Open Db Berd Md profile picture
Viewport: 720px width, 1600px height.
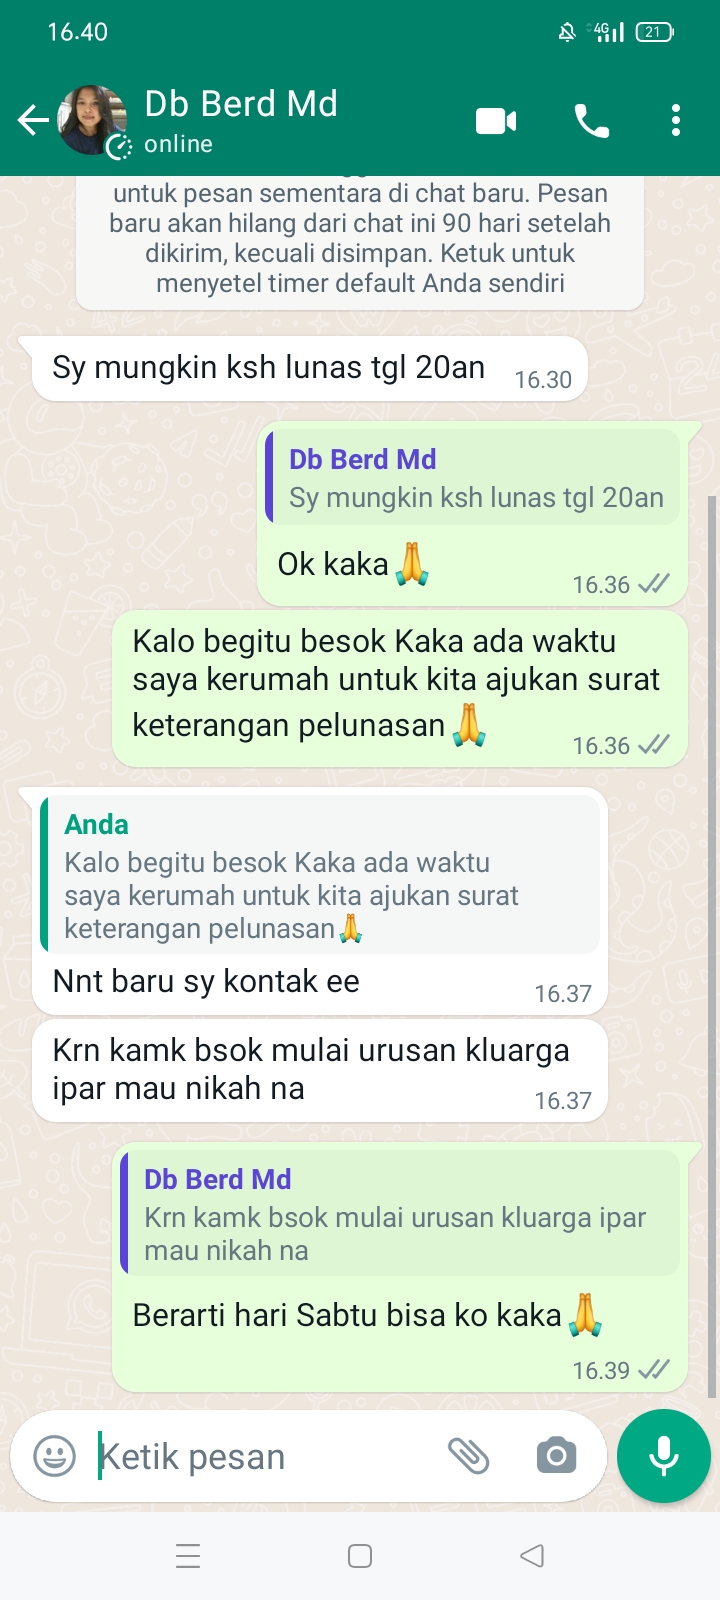(x=93, y=120)
